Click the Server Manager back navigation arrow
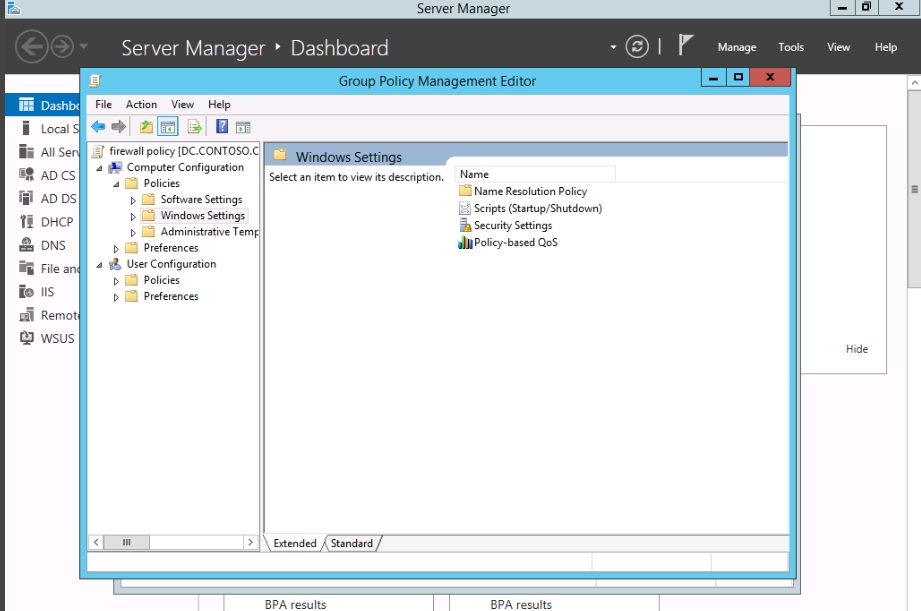Screen dimensions: 921x611 point(31,46)
